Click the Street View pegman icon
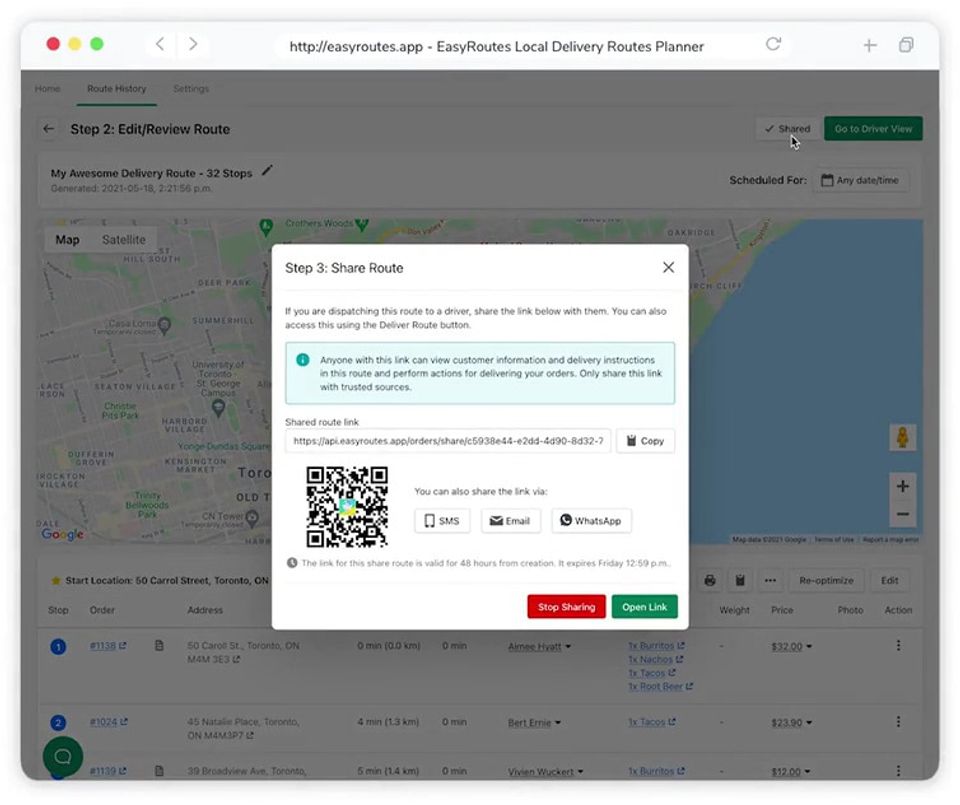 [x=902, y=438]
